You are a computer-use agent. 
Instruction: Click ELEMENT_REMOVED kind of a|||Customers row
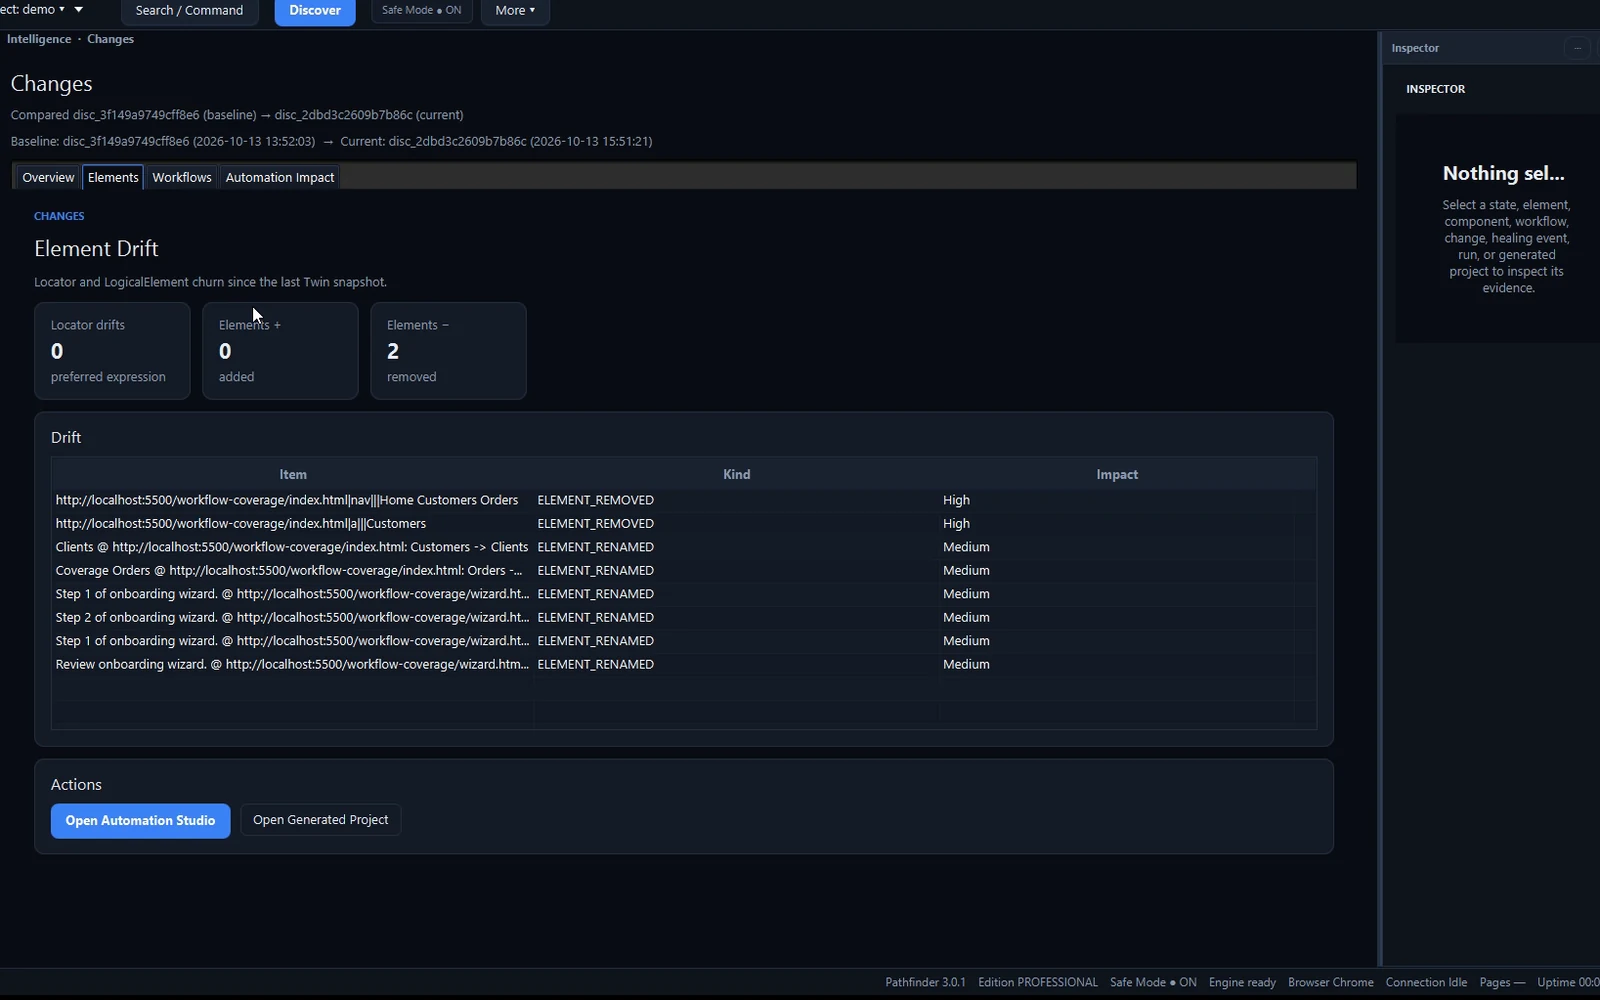[595, 523]
